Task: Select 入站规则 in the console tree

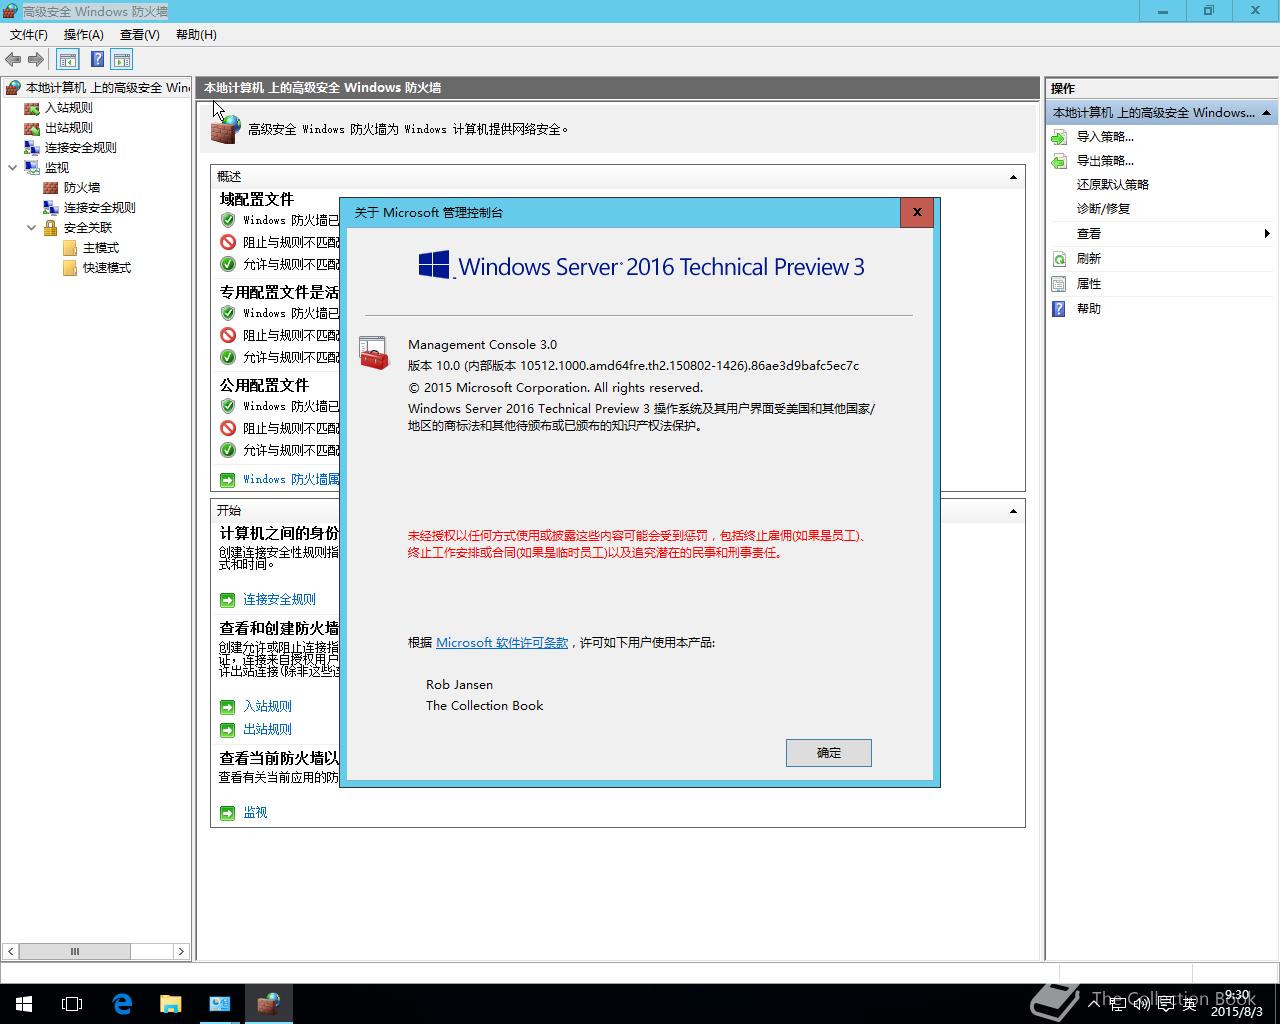Action: tap(68, 108)
